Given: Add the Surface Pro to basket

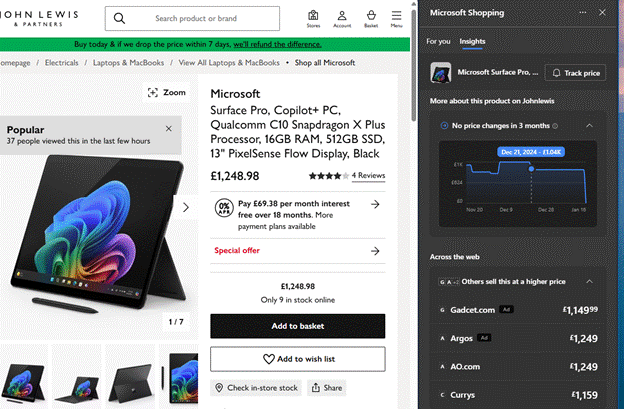Looking at the screenshot, I should (x=298, y=326).
